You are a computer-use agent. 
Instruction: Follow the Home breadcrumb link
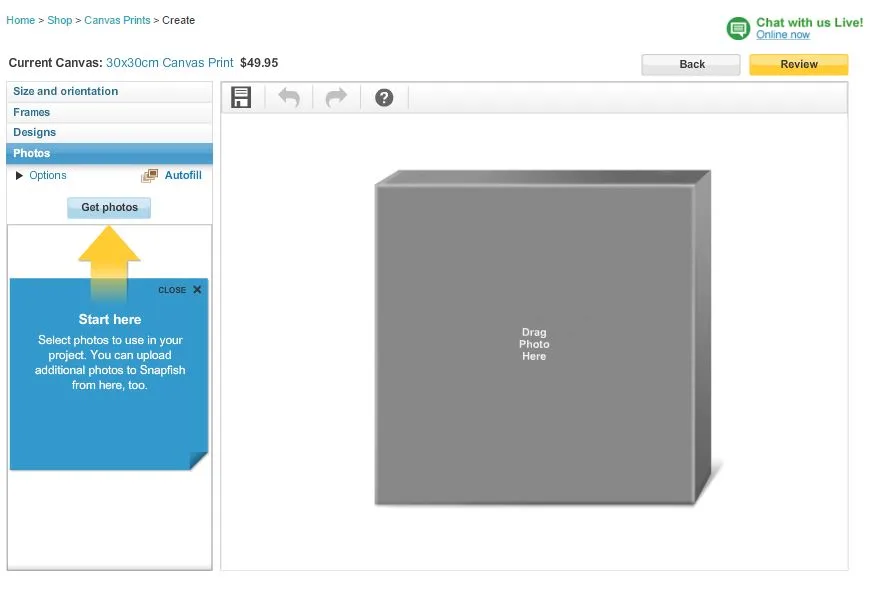click(x=20, y=20)
